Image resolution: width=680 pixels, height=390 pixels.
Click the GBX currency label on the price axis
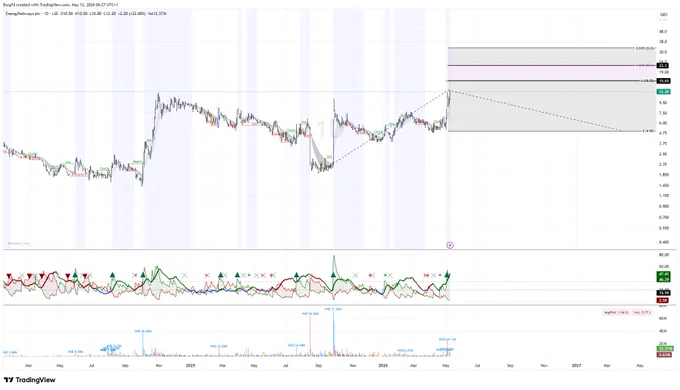(x=664, y=15)
